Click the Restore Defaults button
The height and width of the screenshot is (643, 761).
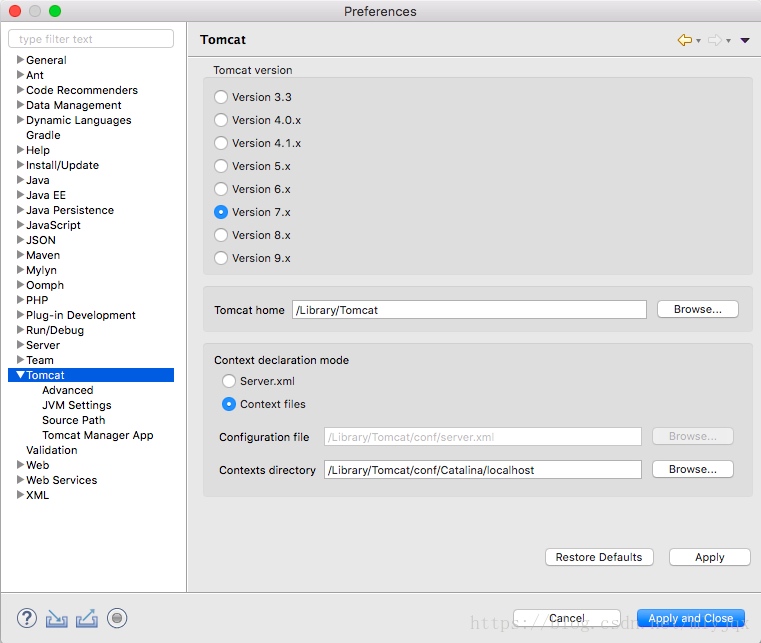599,557
